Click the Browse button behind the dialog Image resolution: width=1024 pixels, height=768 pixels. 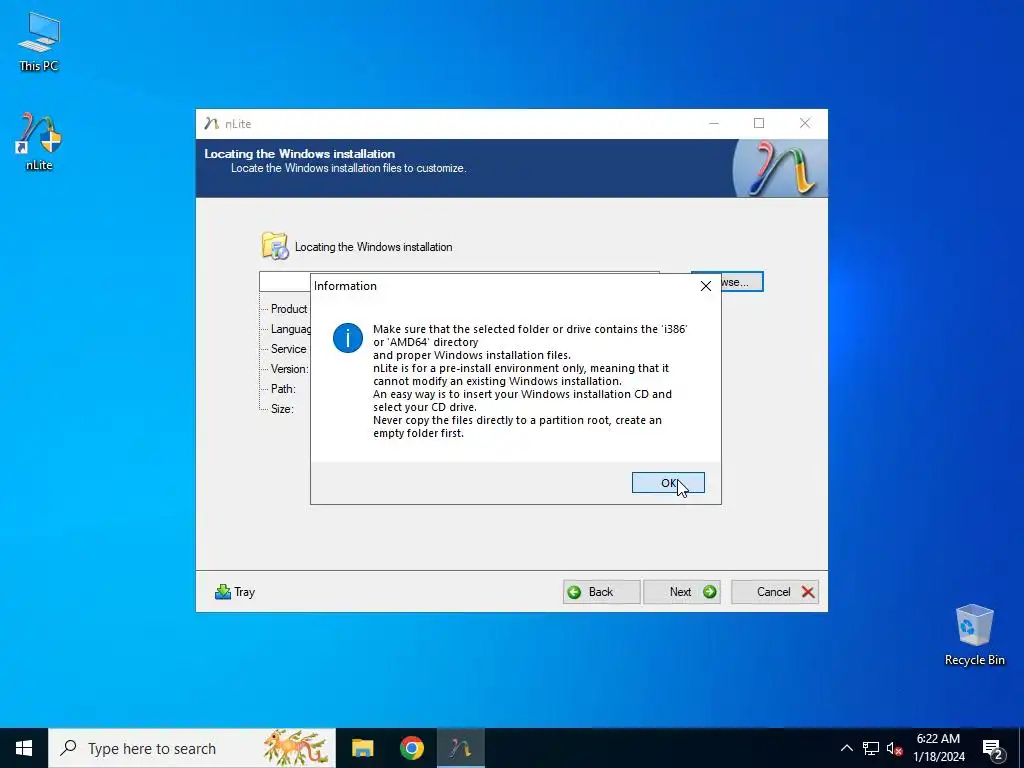click(741, 281)
